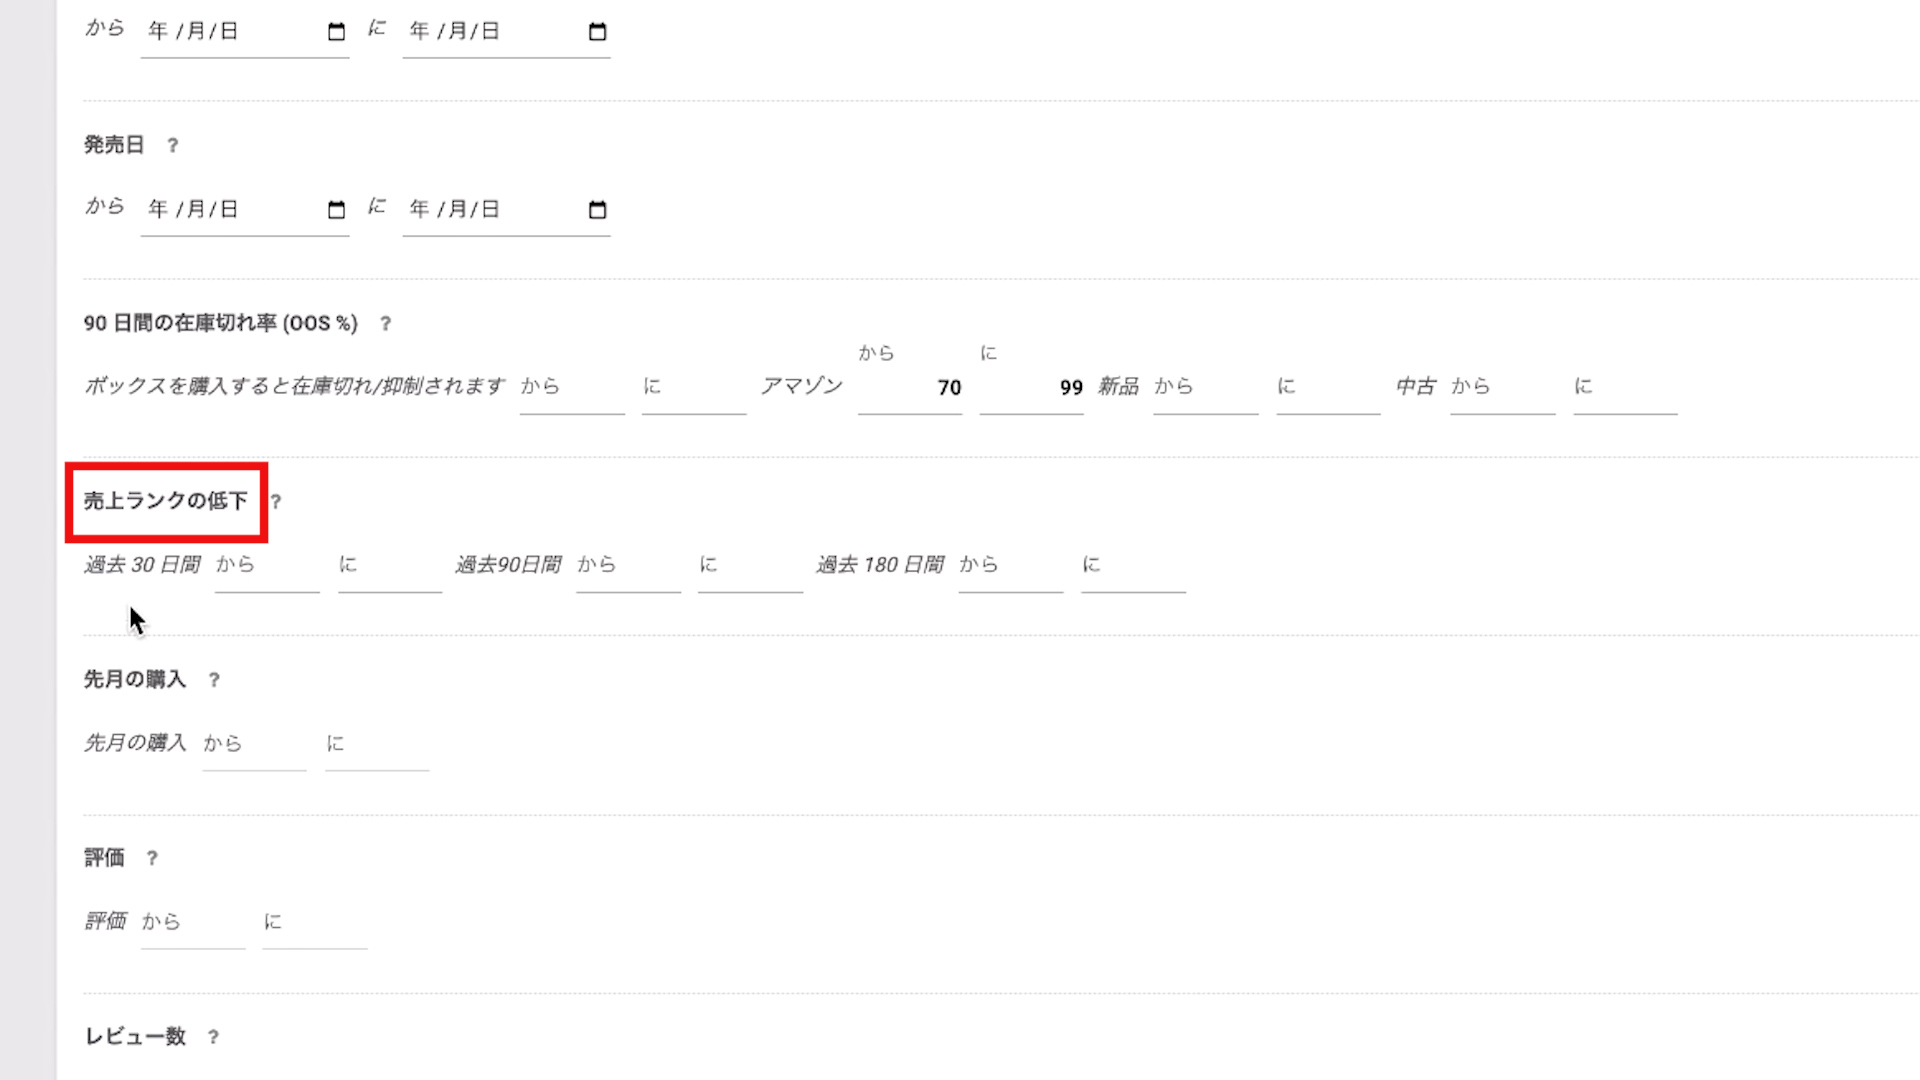Click 過去 180 日間 に input field
This screenshot has width=1920, height=1080.
click(1133, 566)
